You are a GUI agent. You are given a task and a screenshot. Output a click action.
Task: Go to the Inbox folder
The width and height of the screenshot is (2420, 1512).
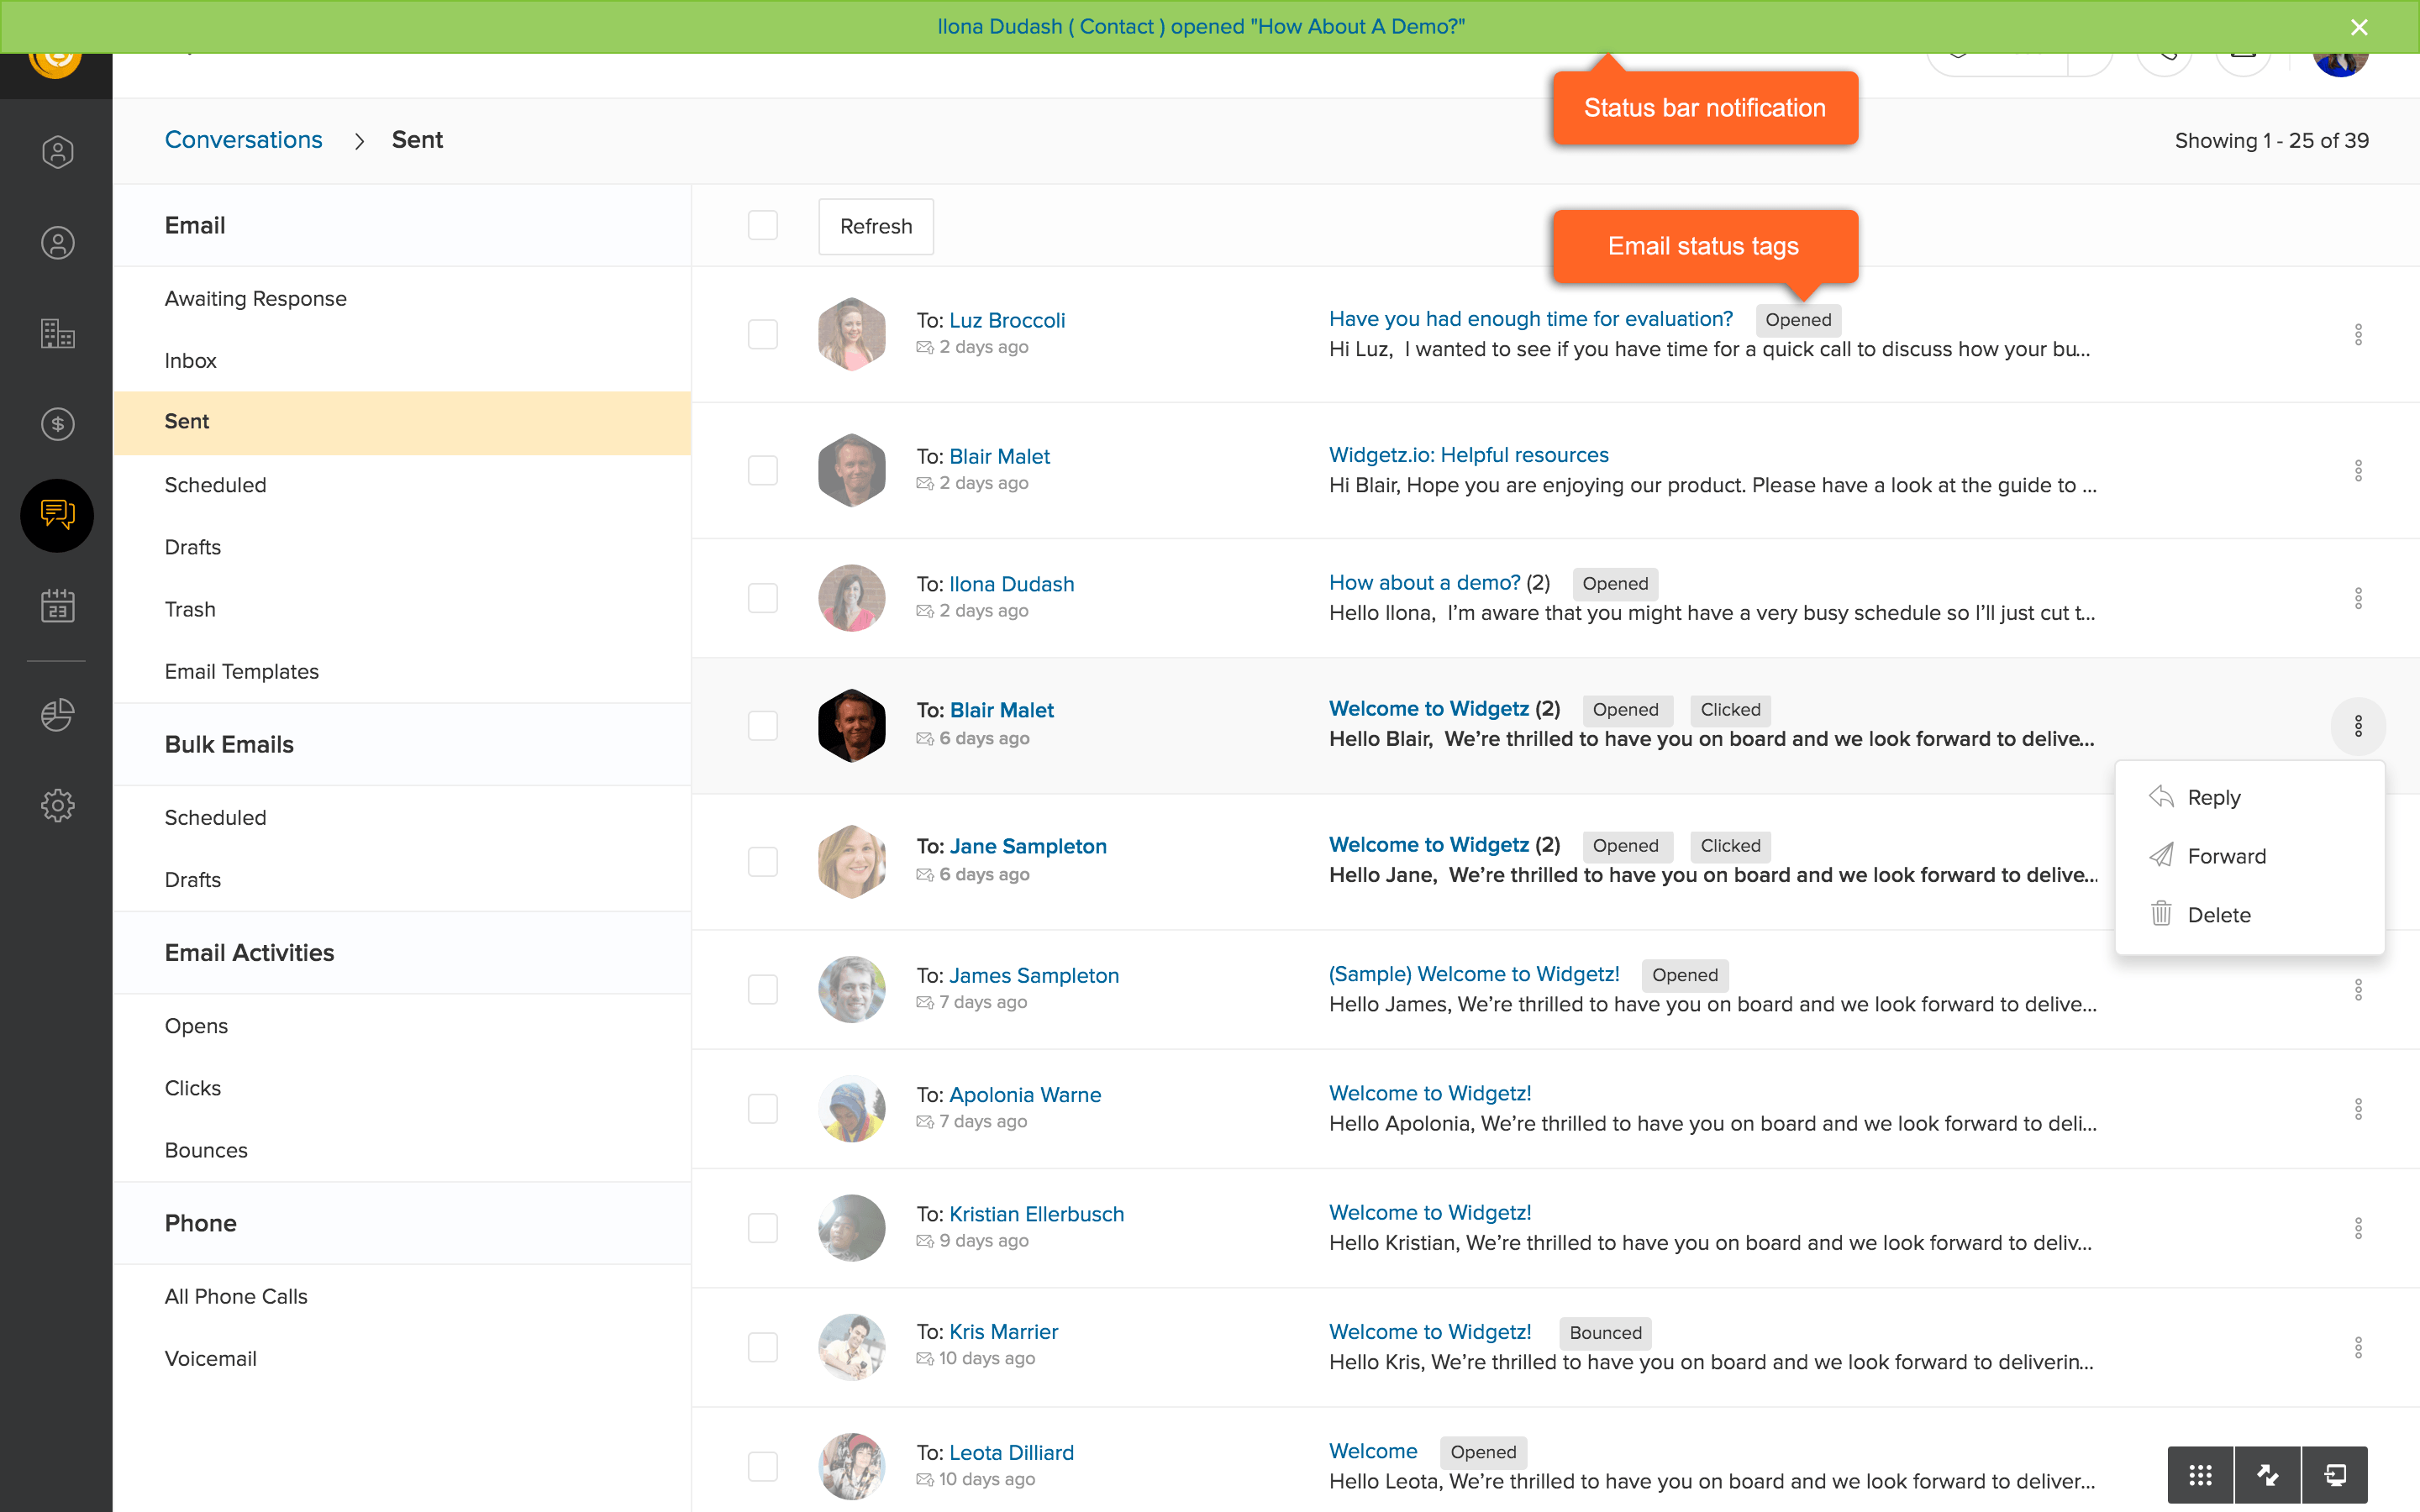pos(190,361)
